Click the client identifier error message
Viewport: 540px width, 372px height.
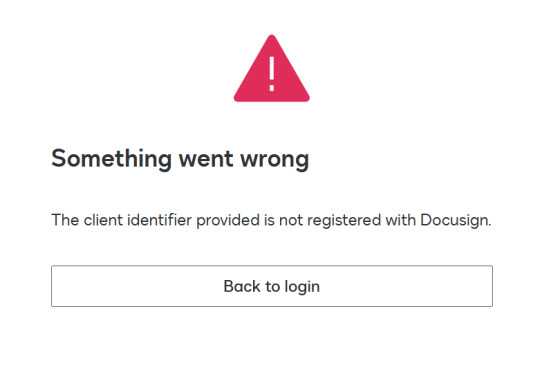(271, 220)
